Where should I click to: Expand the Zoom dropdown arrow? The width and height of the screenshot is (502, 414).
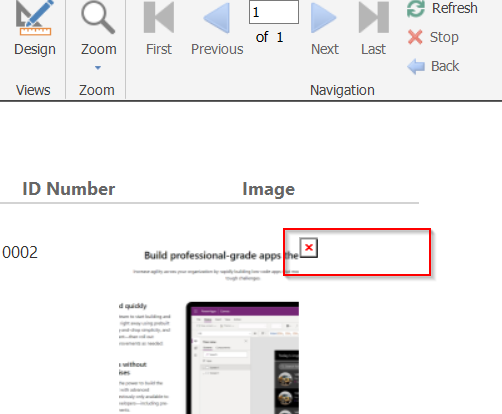pyautogui.click(x=98, y=68)
